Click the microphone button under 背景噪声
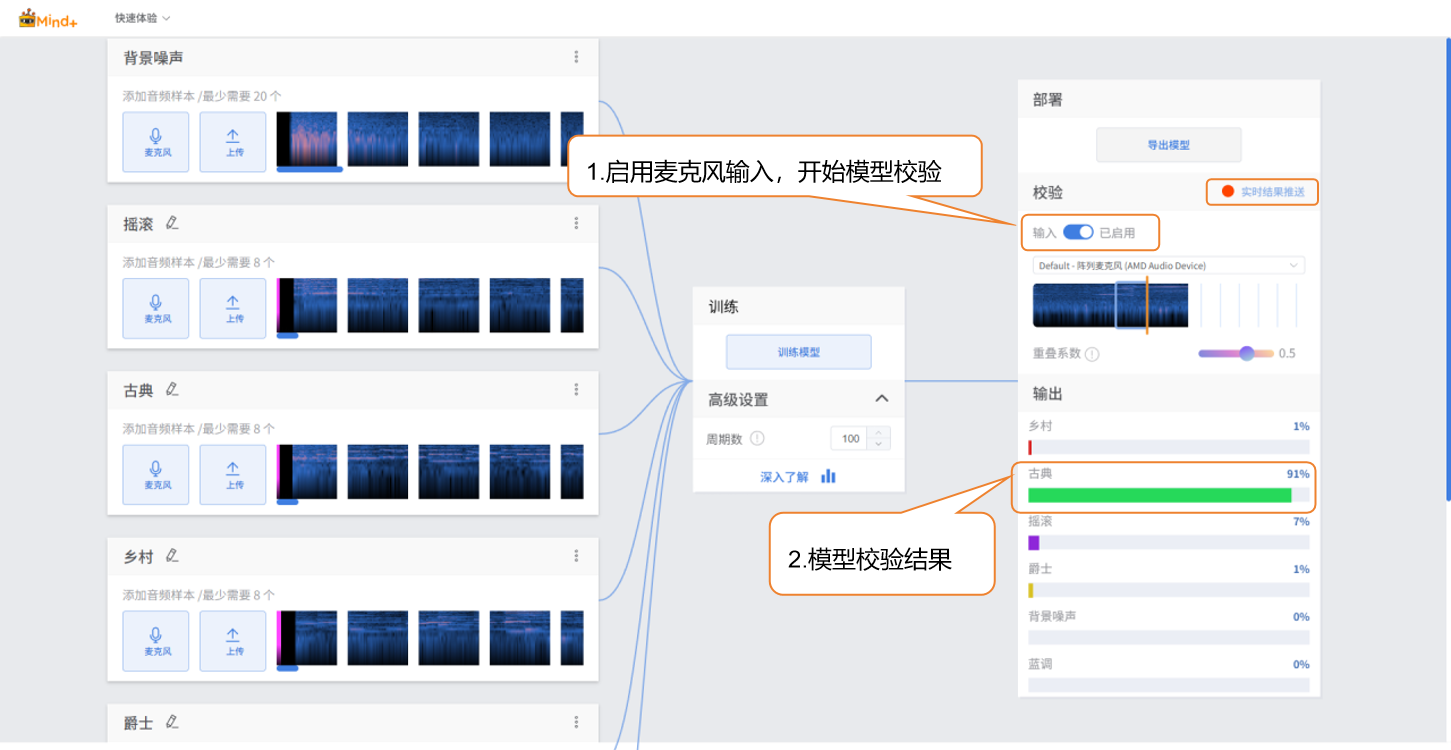1451x750 pixels. (x=155, y=142)
